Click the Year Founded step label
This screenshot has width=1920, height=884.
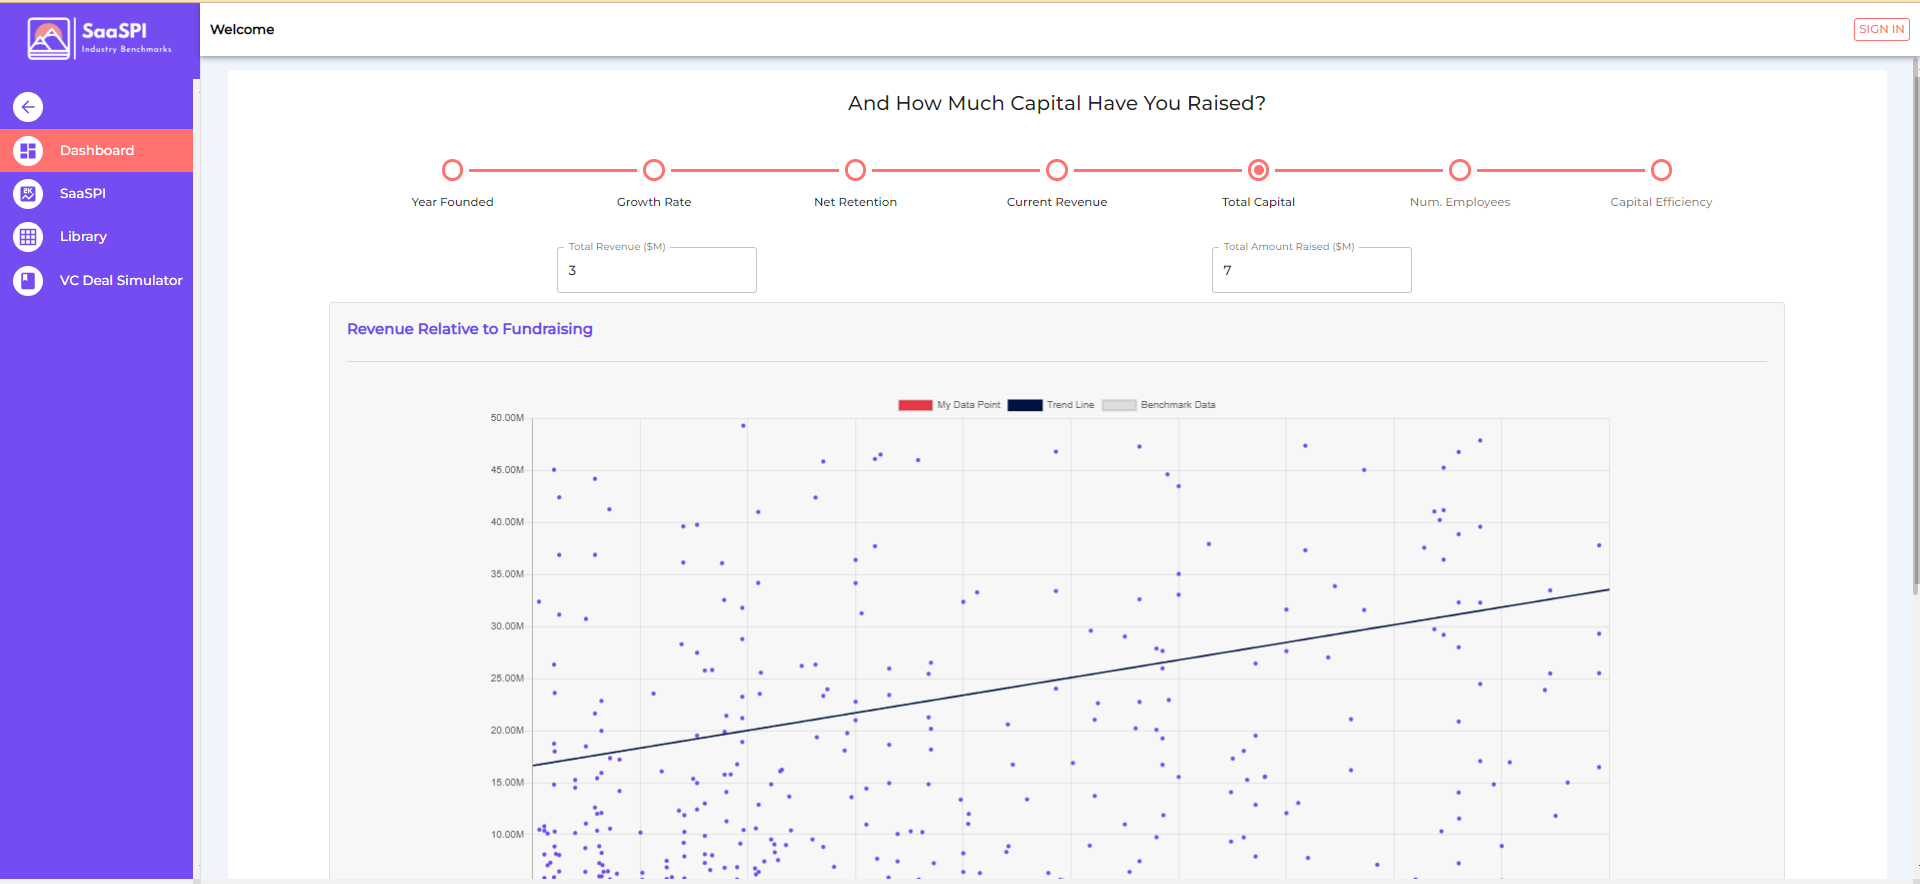point(452,202)
